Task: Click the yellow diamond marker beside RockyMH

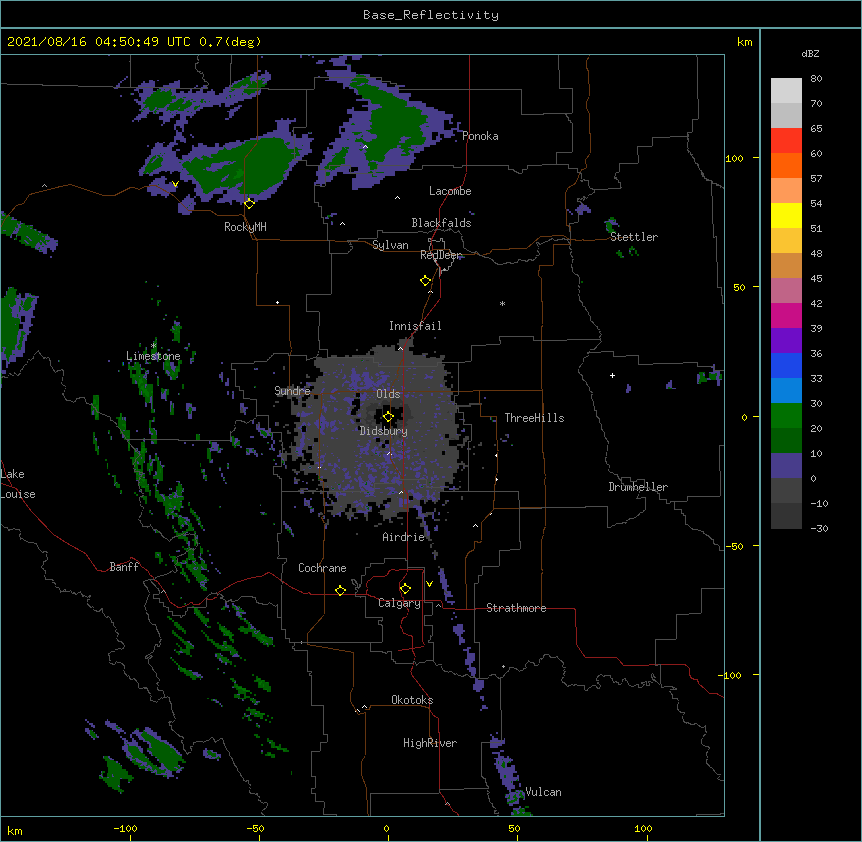Action: pyautogui.click(x=250, y=204)
